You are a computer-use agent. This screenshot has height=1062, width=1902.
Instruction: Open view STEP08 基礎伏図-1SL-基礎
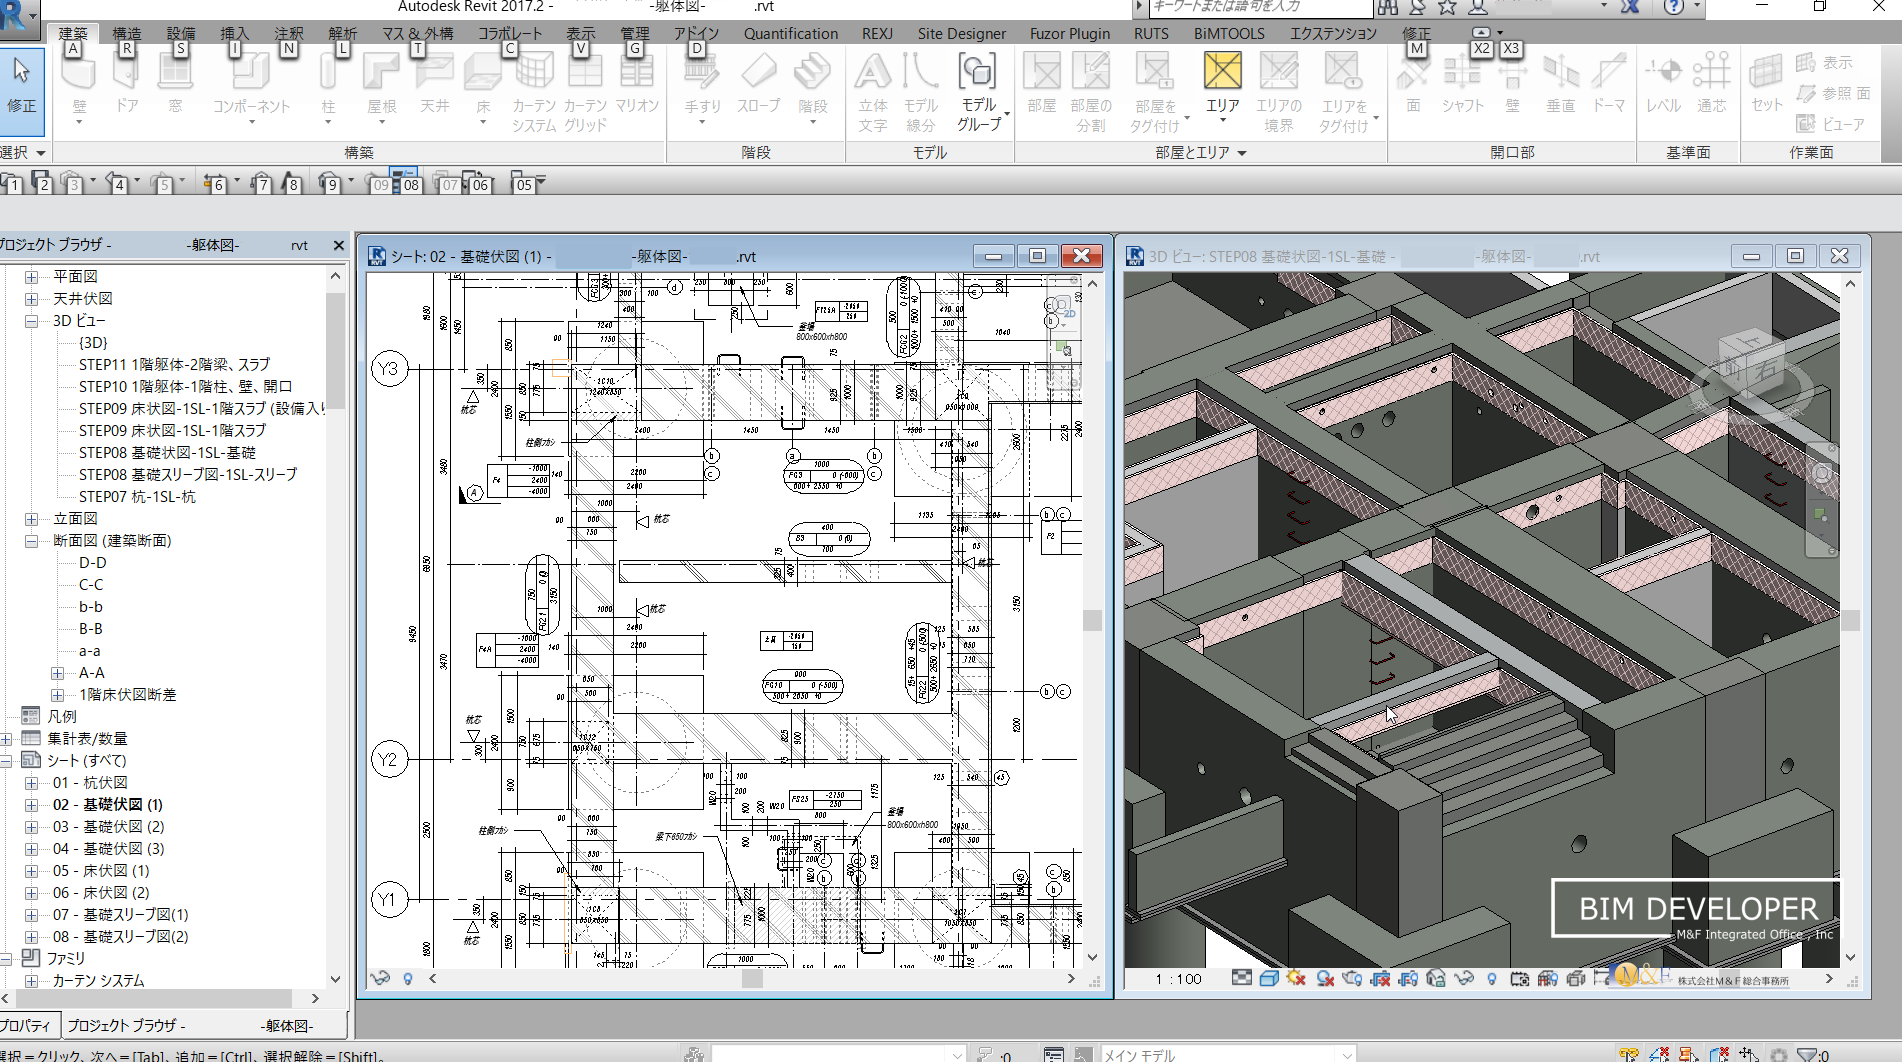coord(167,453)
